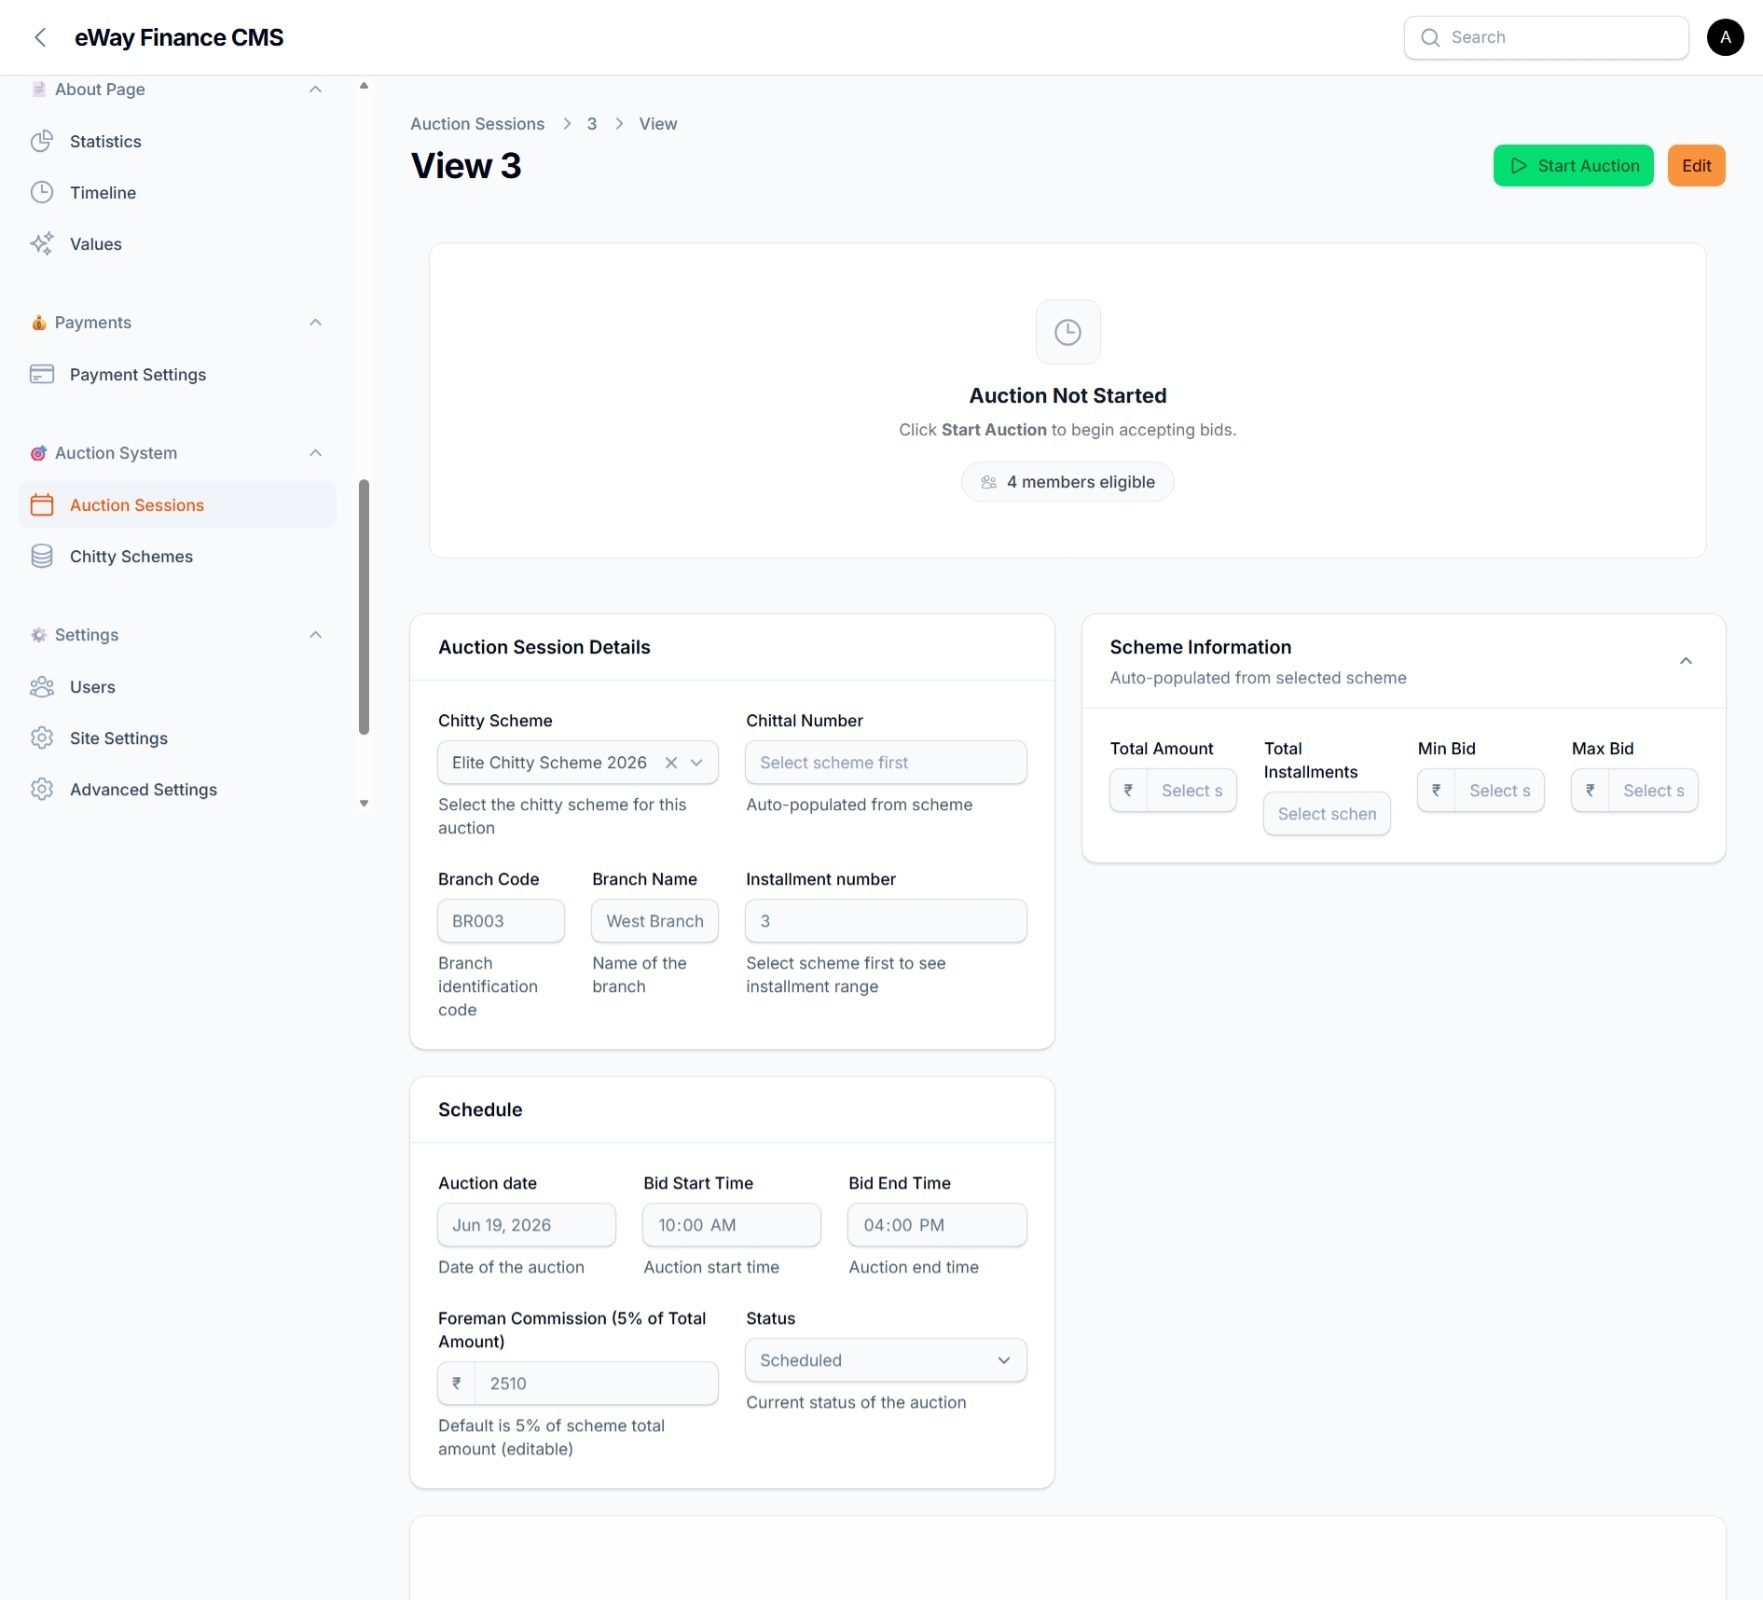Clear the Elite Chitty Scheme 2026 selection

671,762
